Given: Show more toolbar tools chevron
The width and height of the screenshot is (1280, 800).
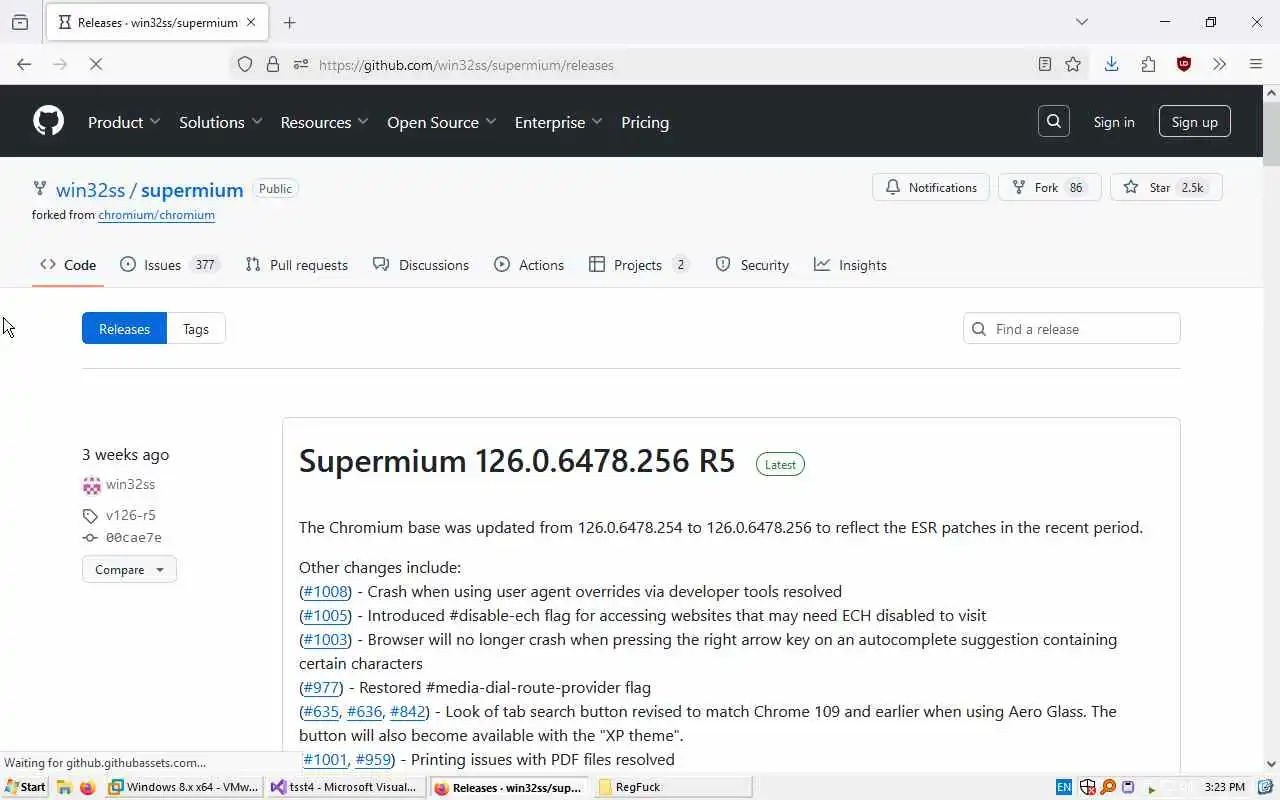Looking at the screenshot, I should click(x=1220, y=65).
